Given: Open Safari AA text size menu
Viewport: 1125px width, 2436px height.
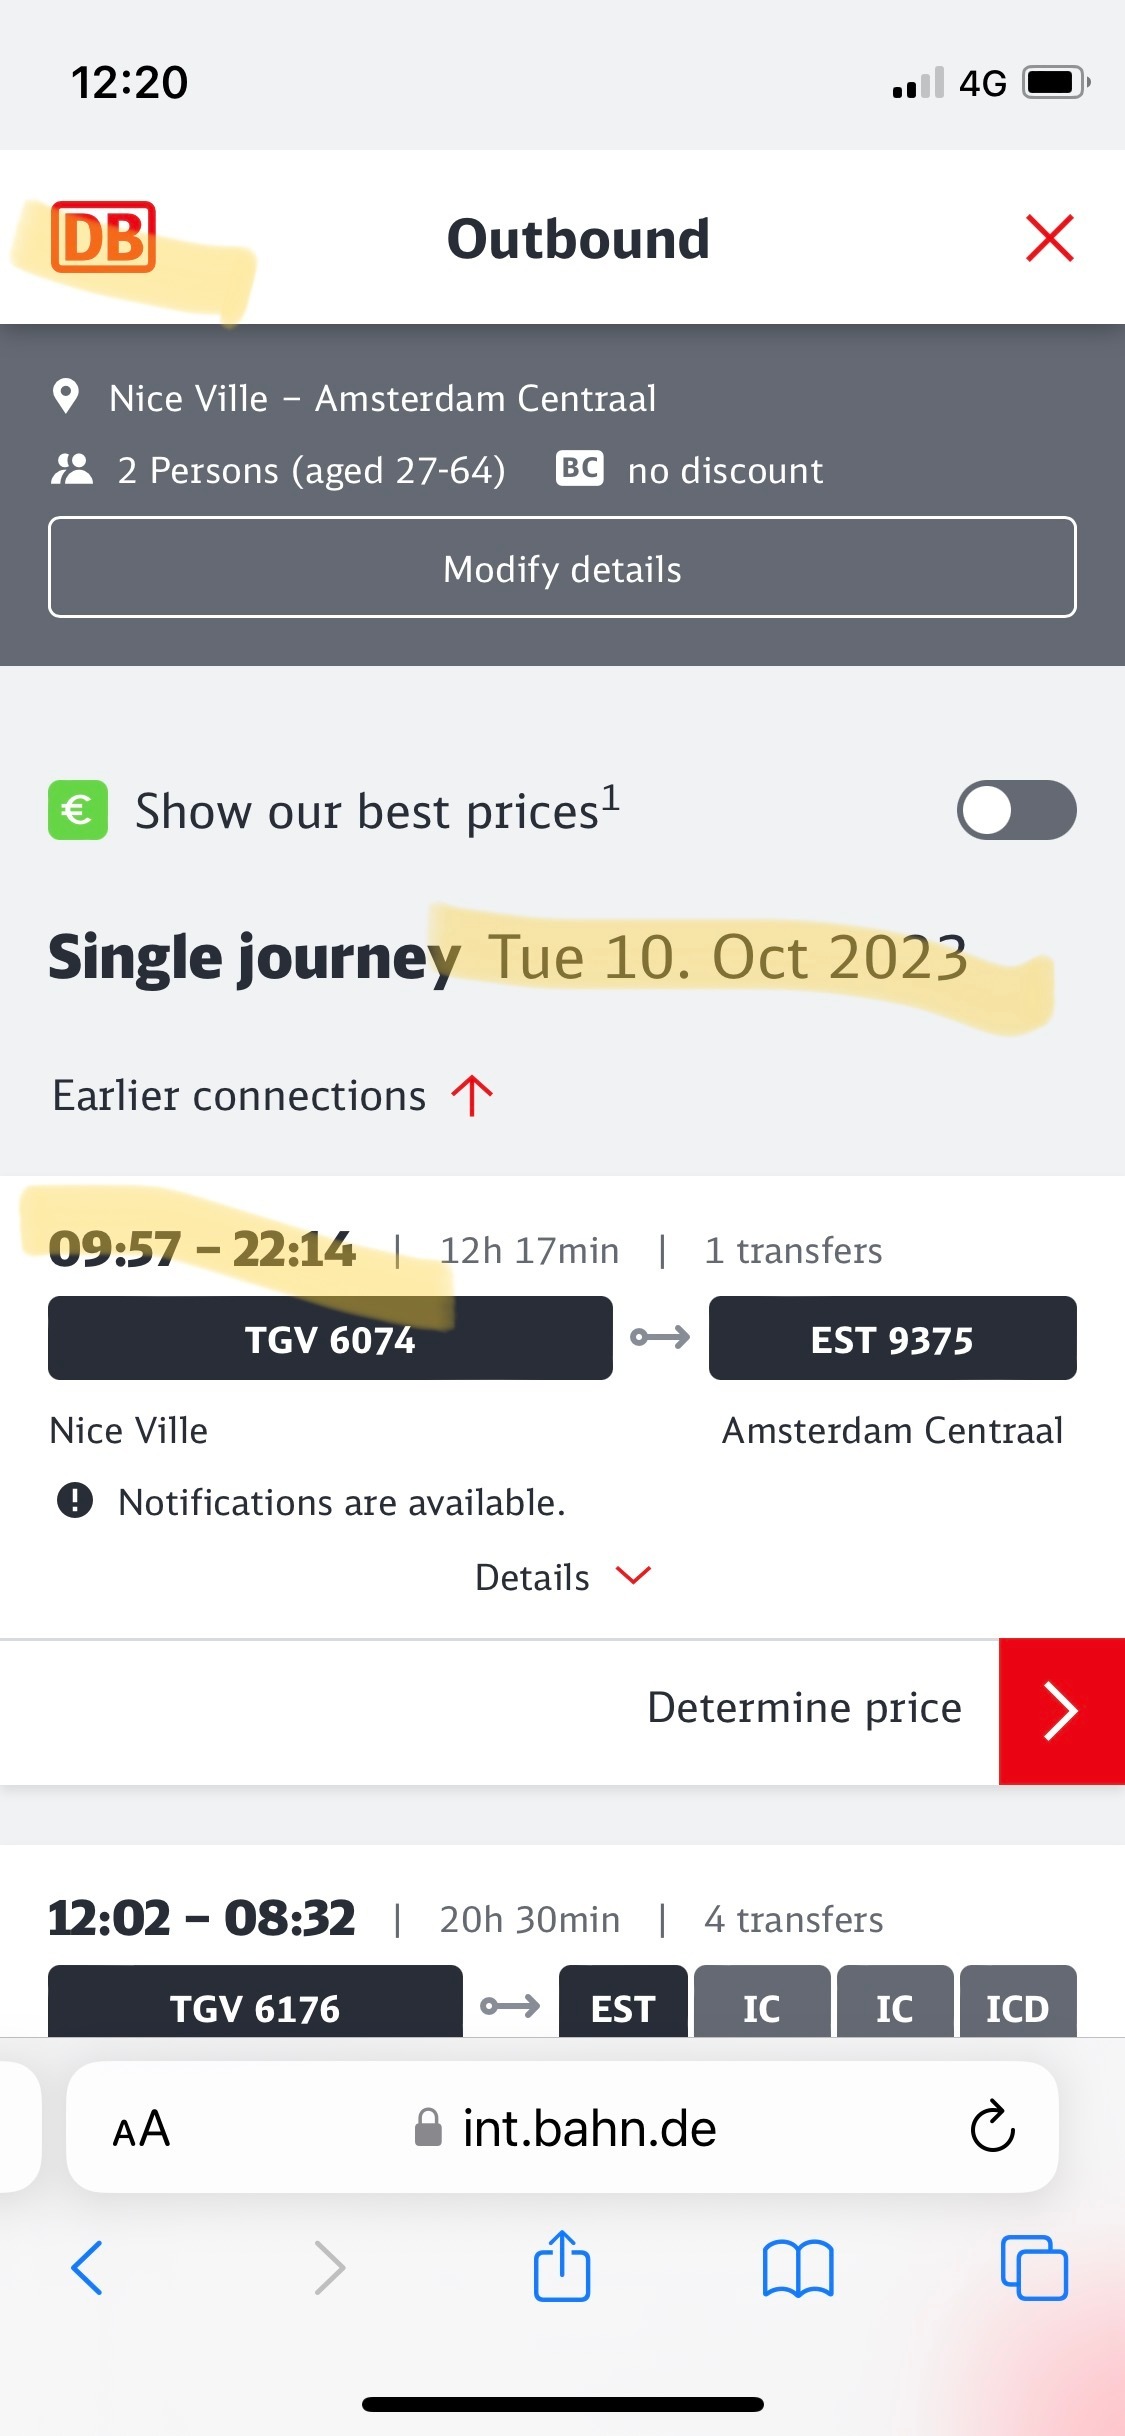Looking at the screenshot, I should 141,2129.
